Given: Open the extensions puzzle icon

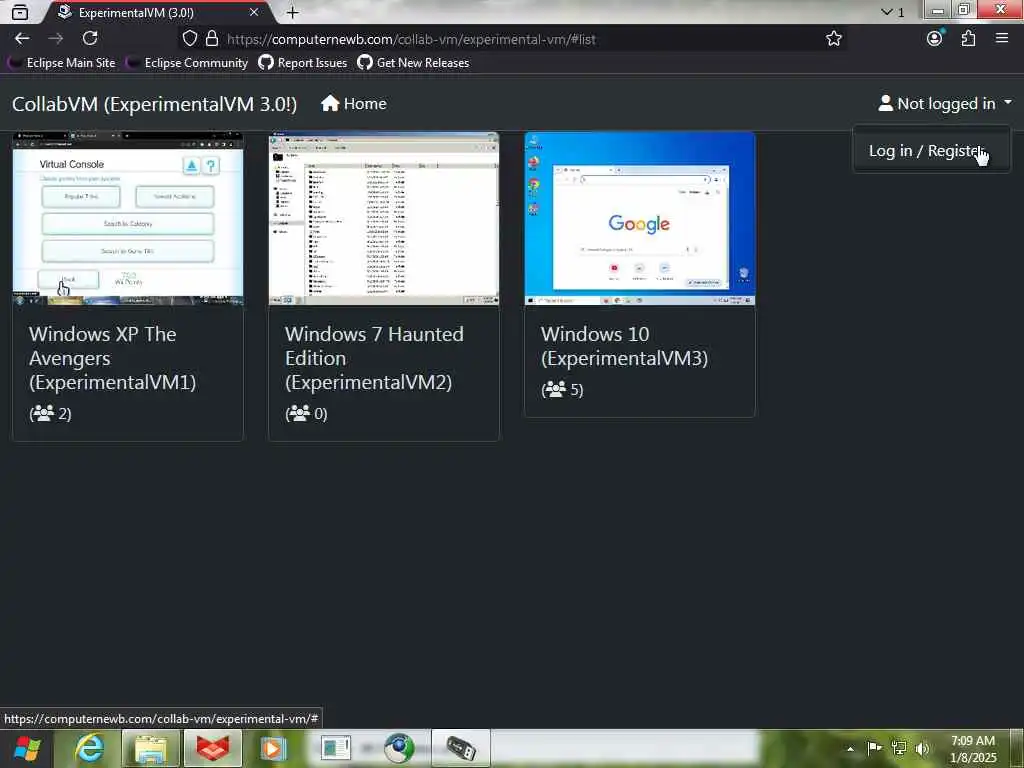Looking at the screenshot, I should (968, 39).
